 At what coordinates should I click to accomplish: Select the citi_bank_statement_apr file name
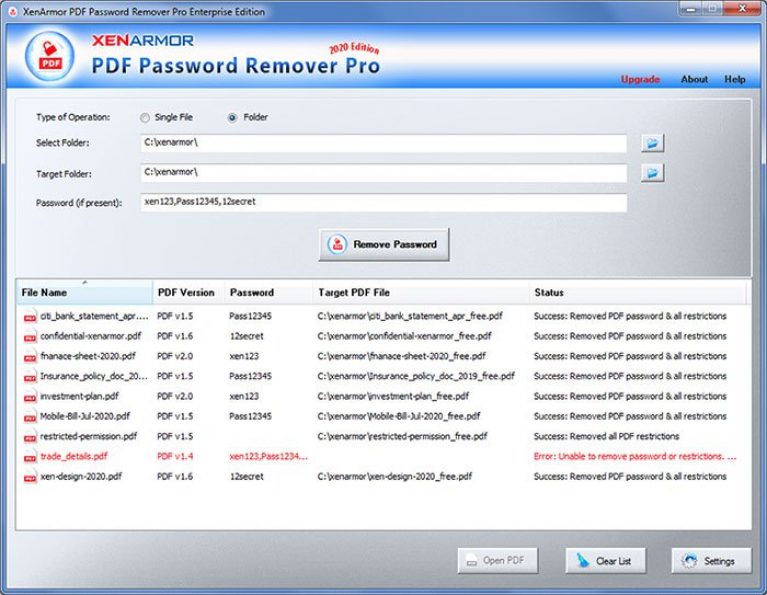[94, 316]
